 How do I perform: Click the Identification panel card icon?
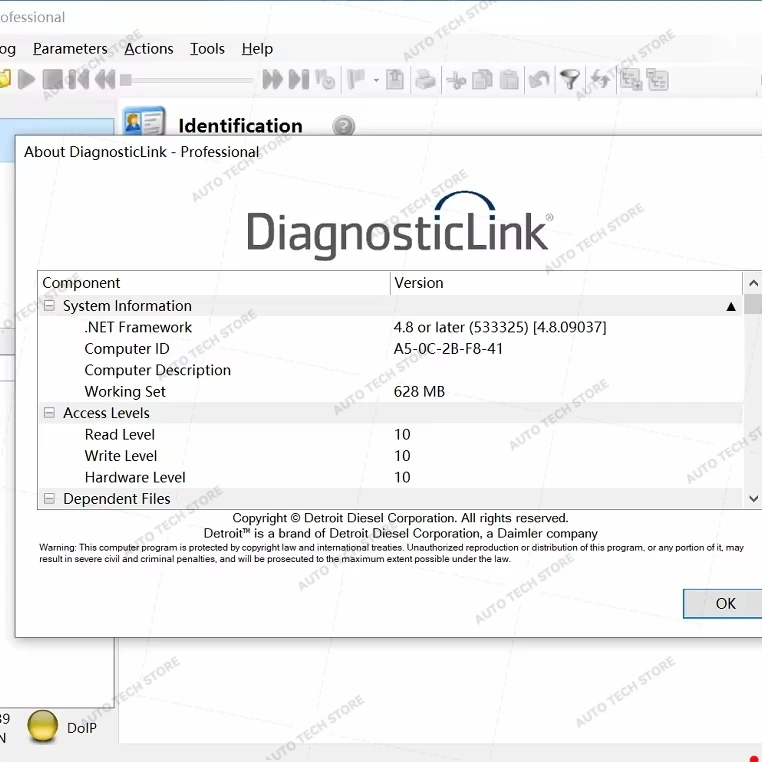tap(144, 121)
